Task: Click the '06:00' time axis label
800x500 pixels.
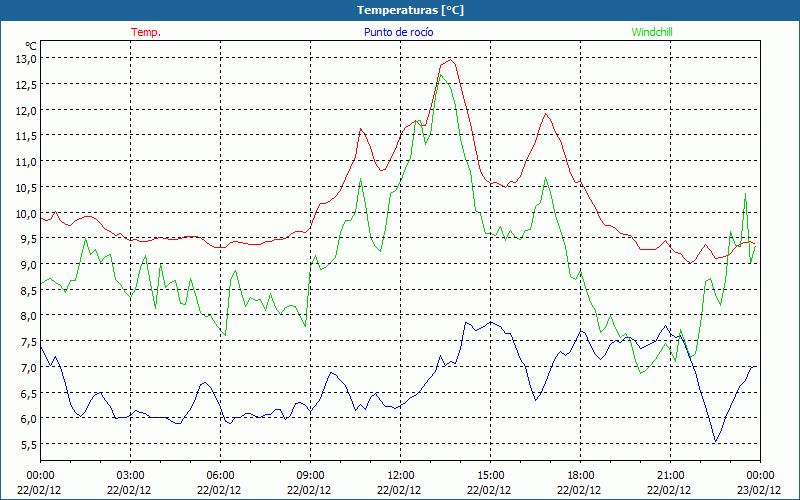Action: [220, 476]
